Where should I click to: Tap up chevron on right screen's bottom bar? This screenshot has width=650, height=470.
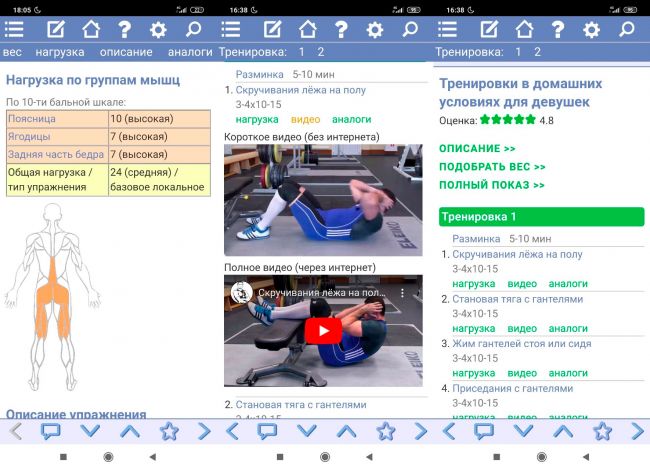pyautogui.click(x=563, y=432)
